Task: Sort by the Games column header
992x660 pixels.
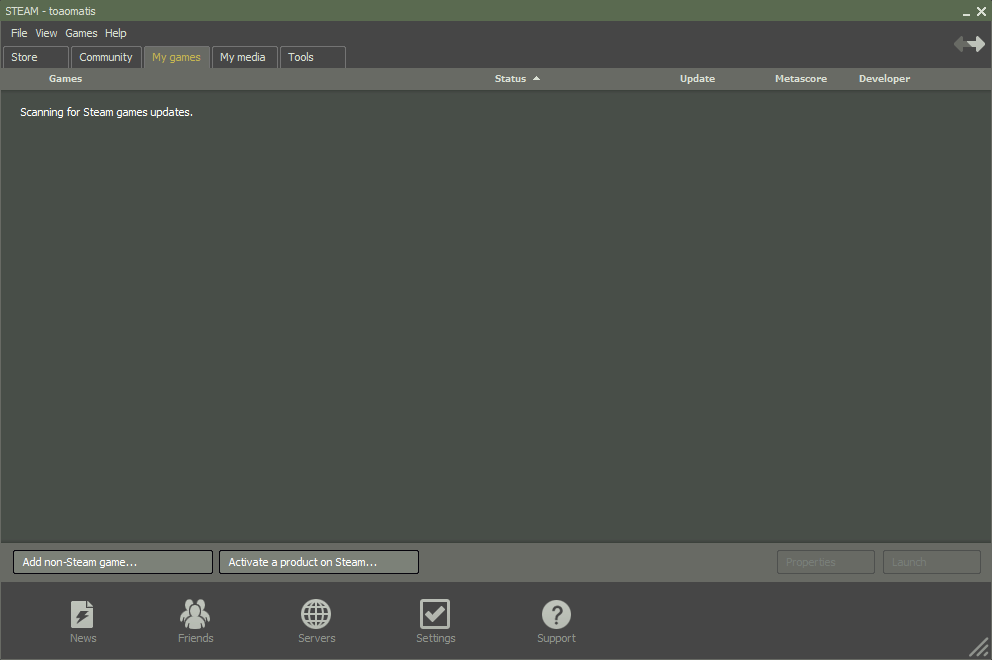Action: point(65,78)
